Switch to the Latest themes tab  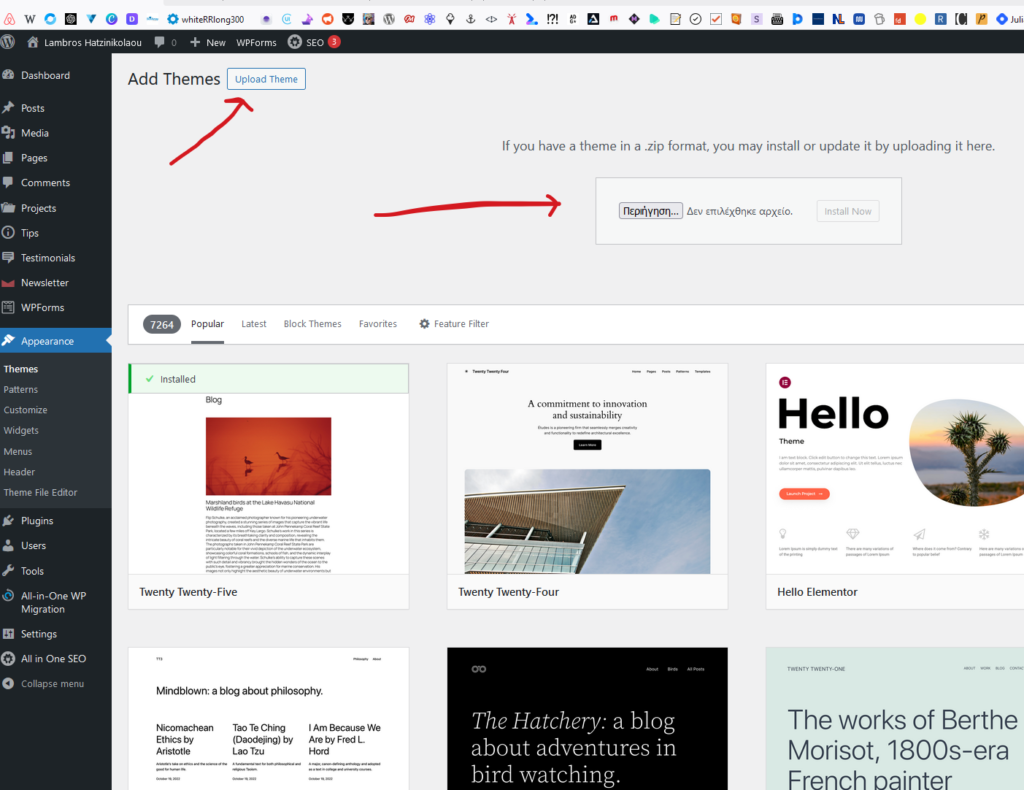coord(254,324)
